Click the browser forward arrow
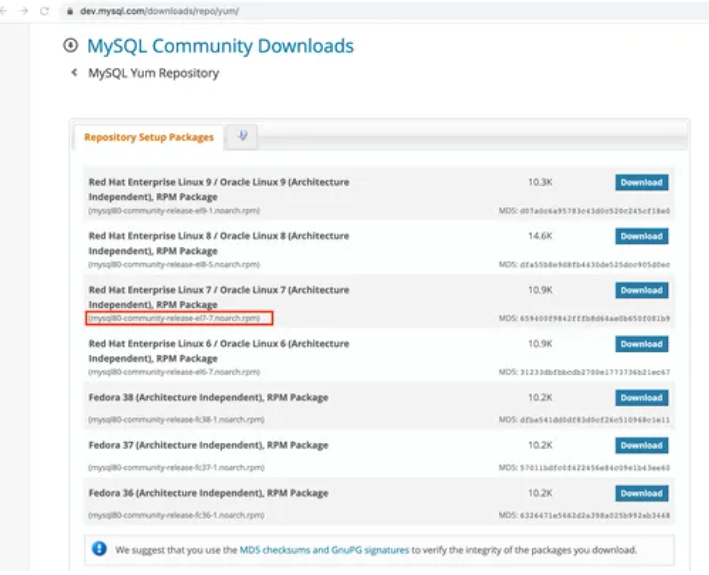 point(24,11)
